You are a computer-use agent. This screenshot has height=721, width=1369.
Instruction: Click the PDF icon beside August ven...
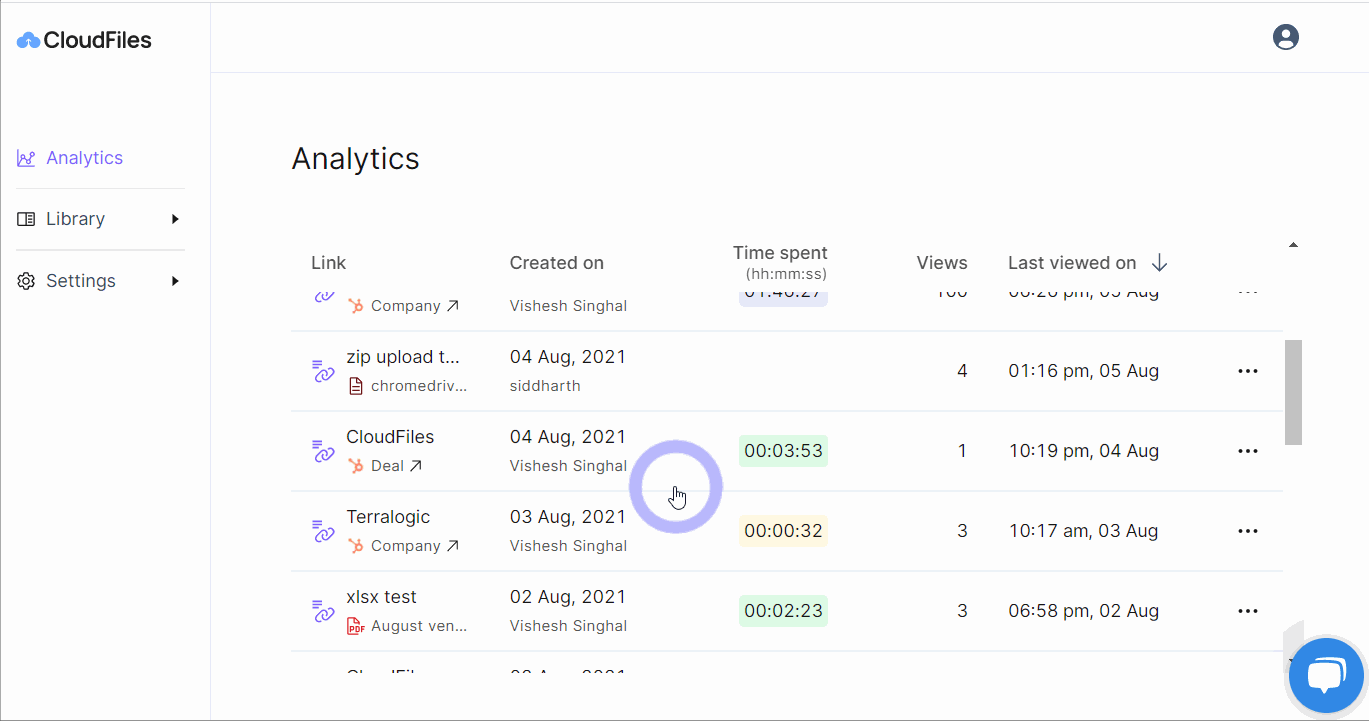(x=355, y=626)
